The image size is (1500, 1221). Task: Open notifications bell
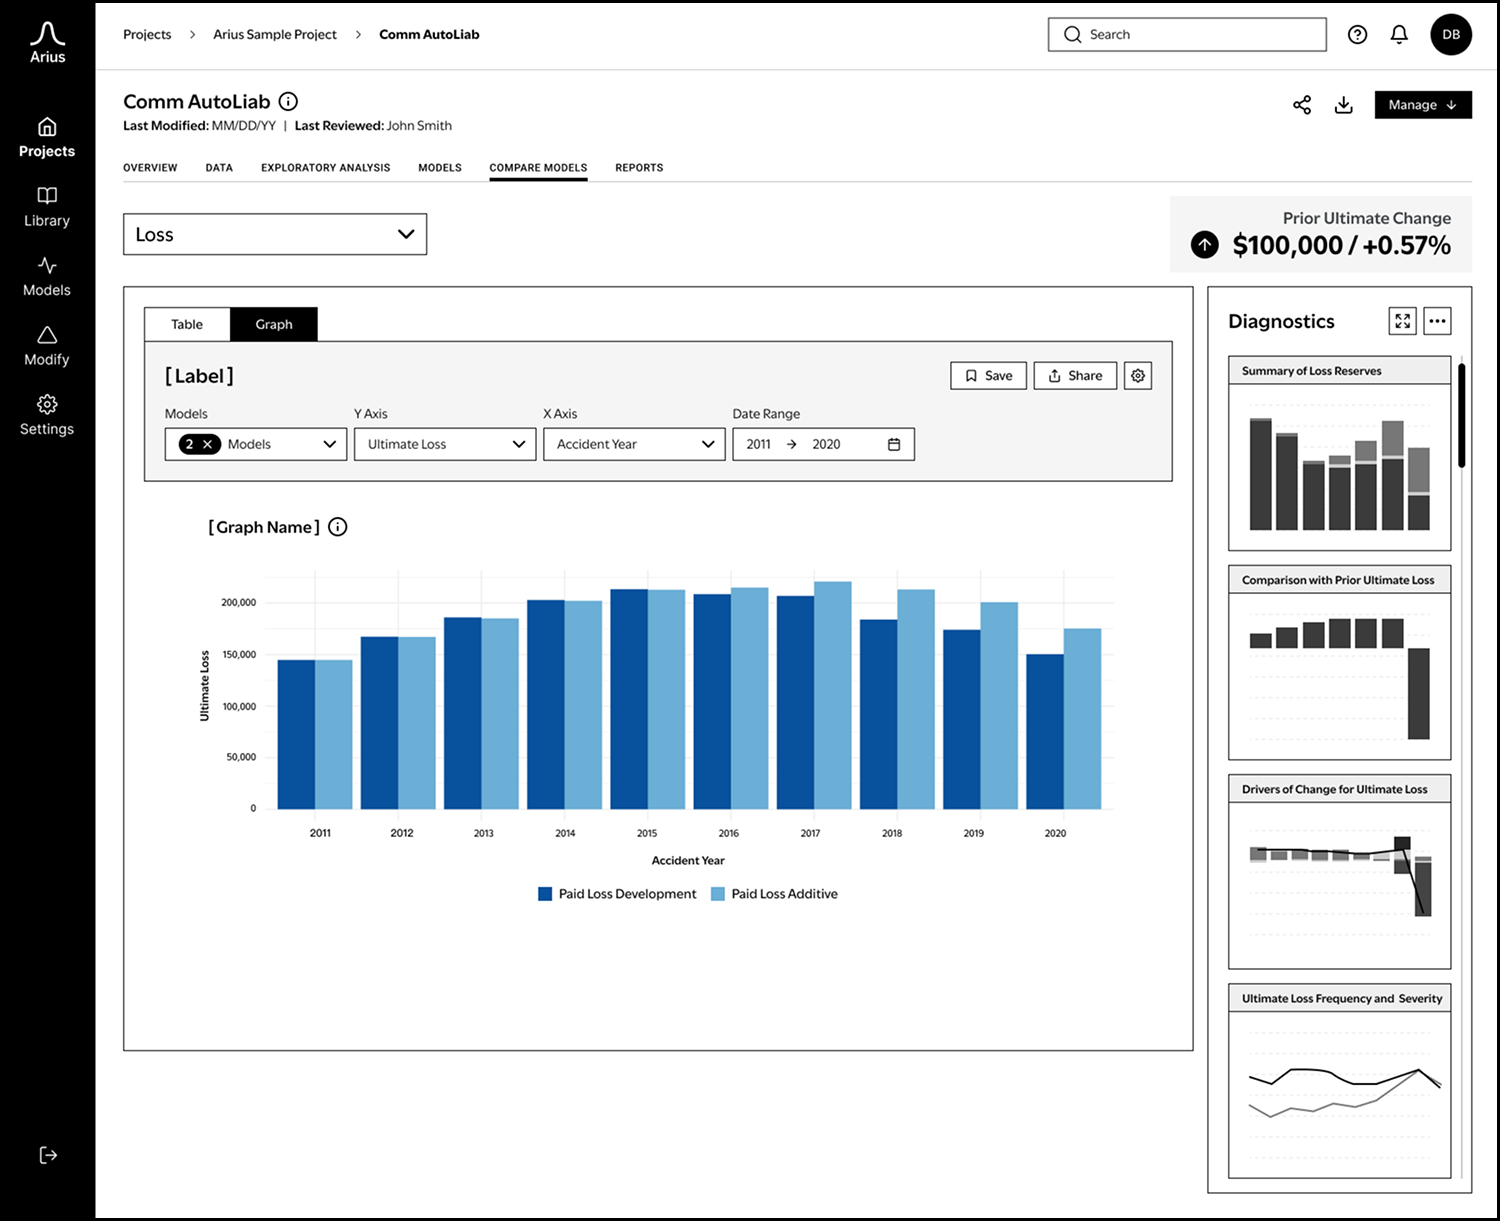(1399, 35)
